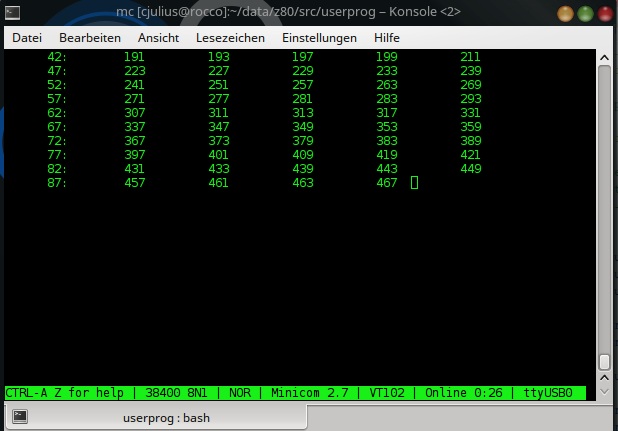Click the row label 82:

57,169
